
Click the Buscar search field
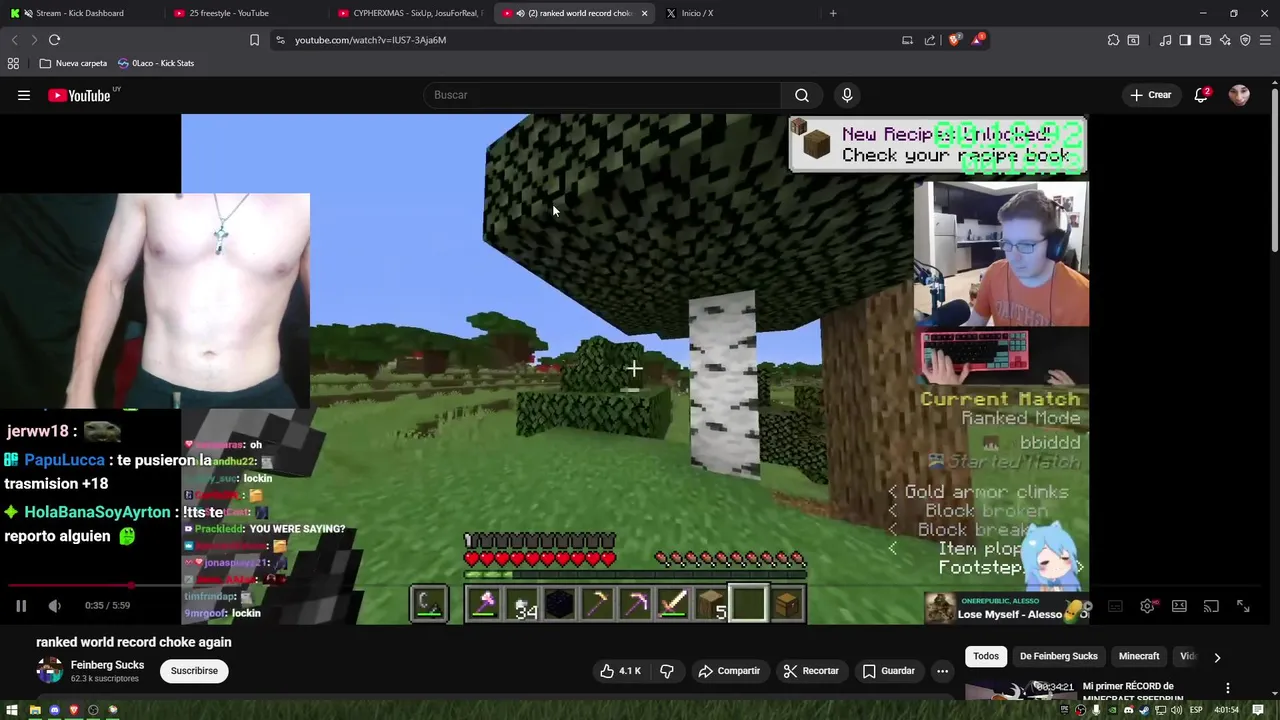602,95
